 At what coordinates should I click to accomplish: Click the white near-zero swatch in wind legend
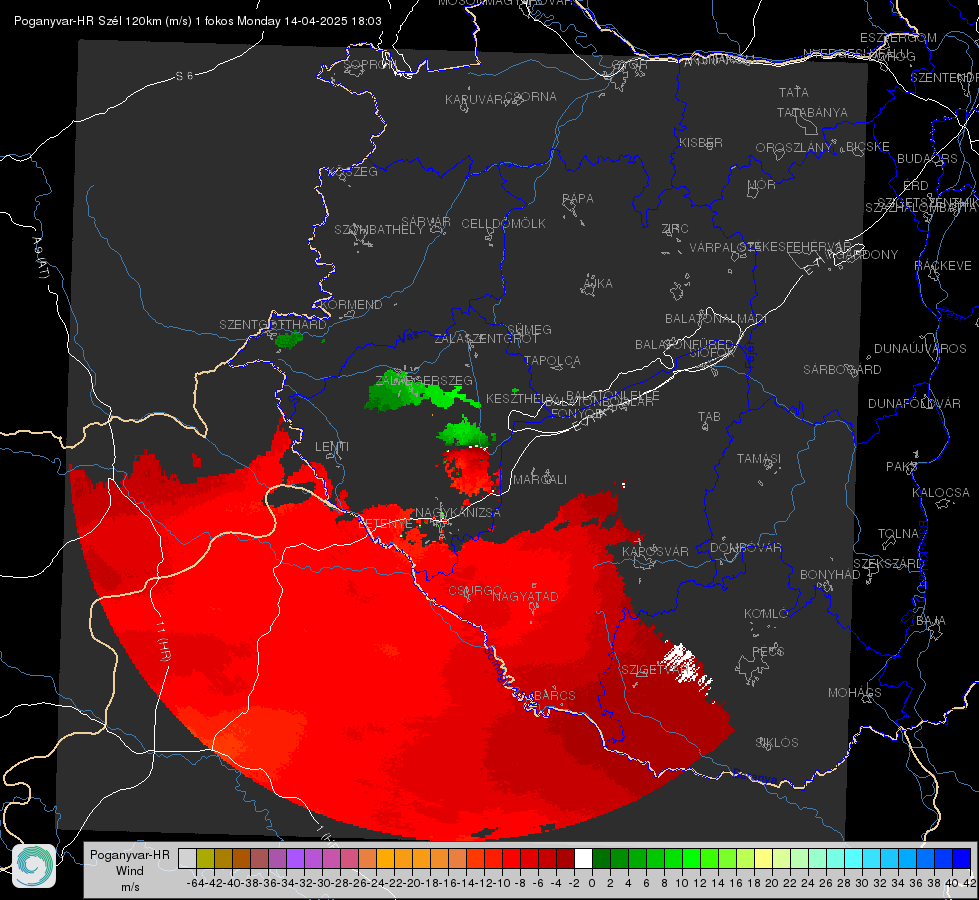(x=583, y=859)
